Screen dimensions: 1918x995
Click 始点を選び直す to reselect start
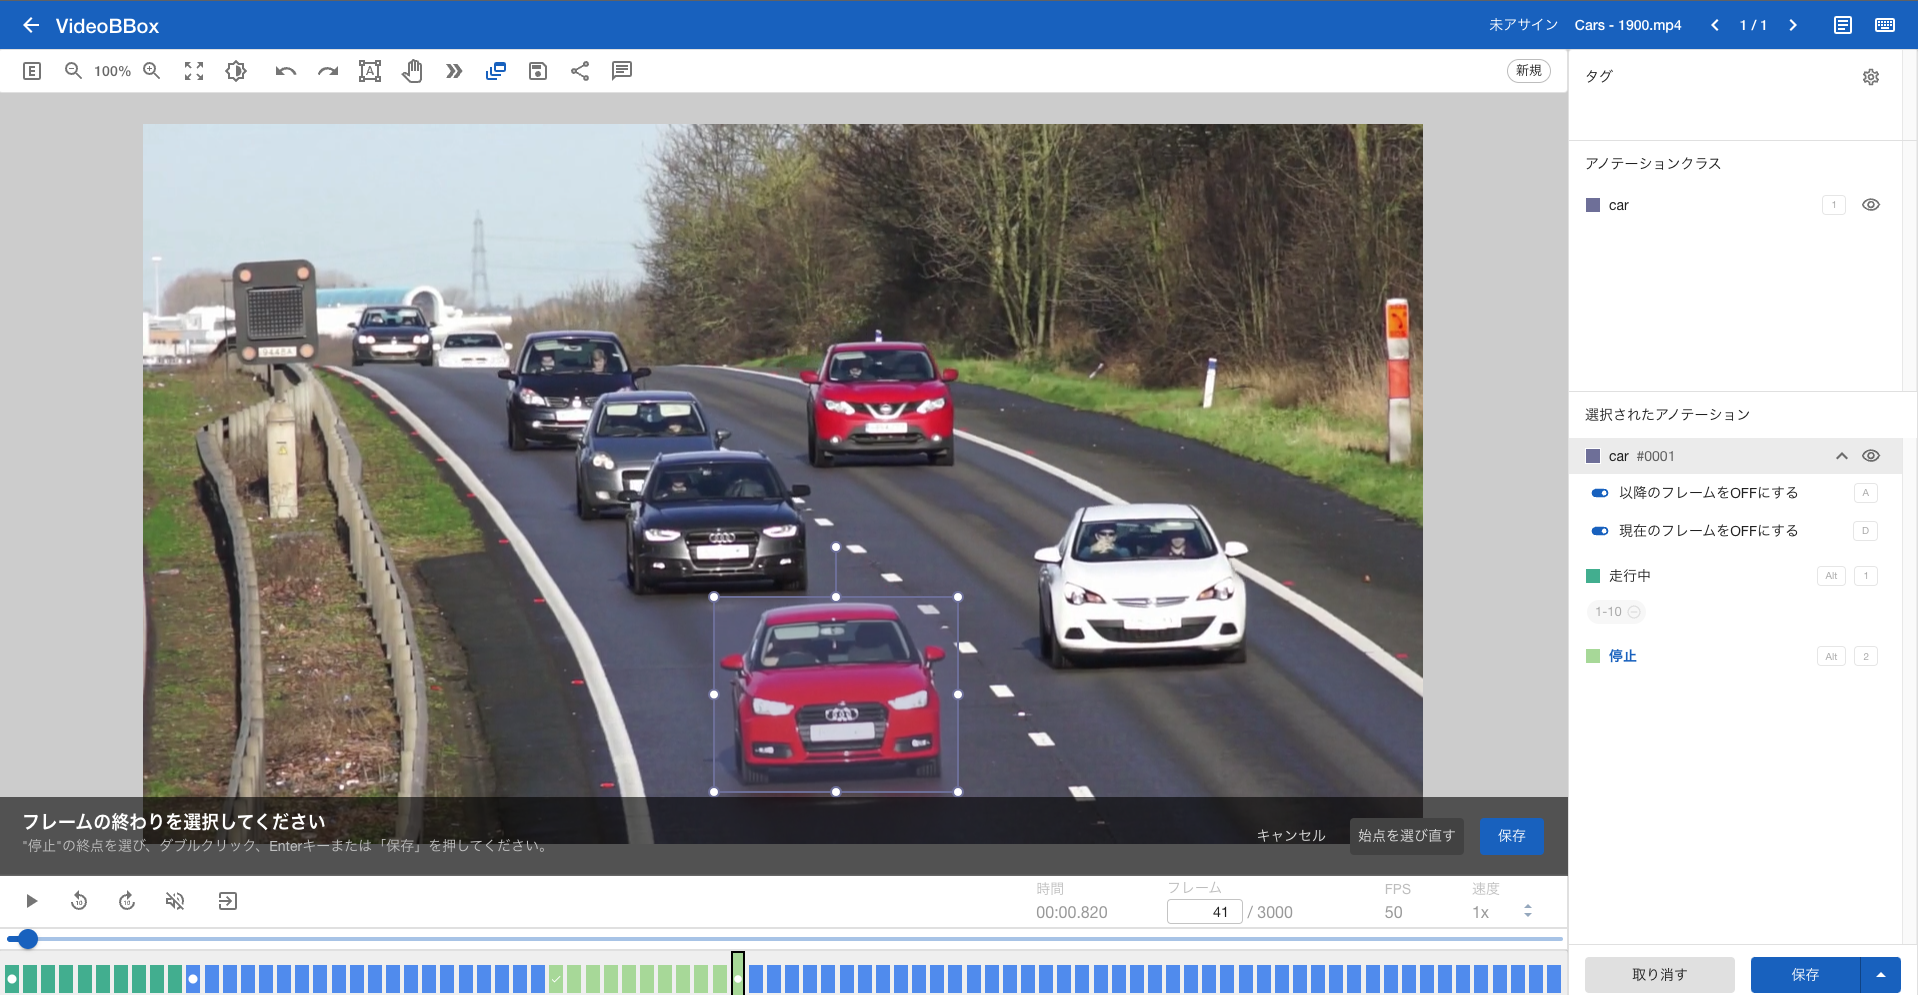point(1406,836)
